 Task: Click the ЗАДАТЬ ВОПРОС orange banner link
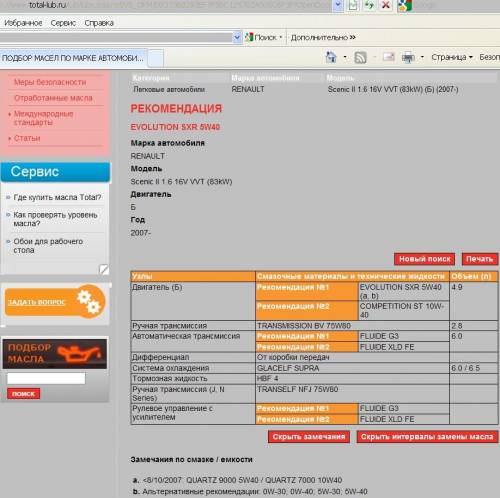tap(37, 302)
